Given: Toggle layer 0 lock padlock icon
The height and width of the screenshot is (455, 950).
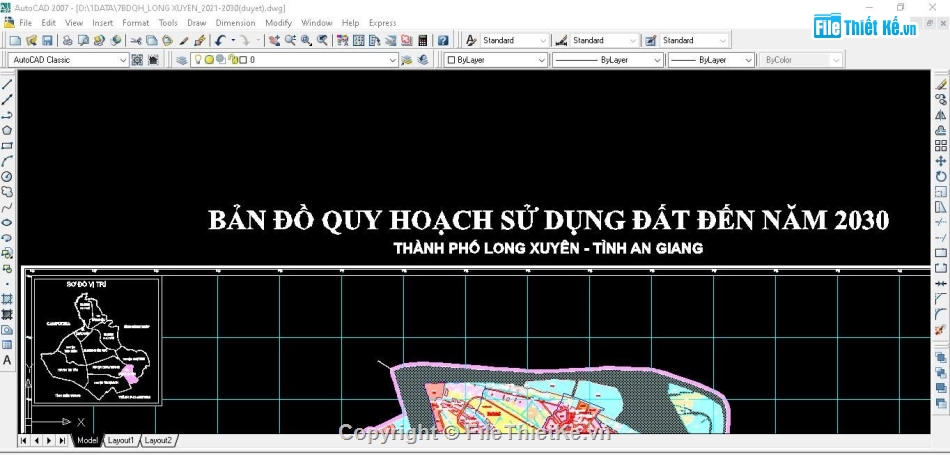Looking at the screenshot, I should pos(233,60).
